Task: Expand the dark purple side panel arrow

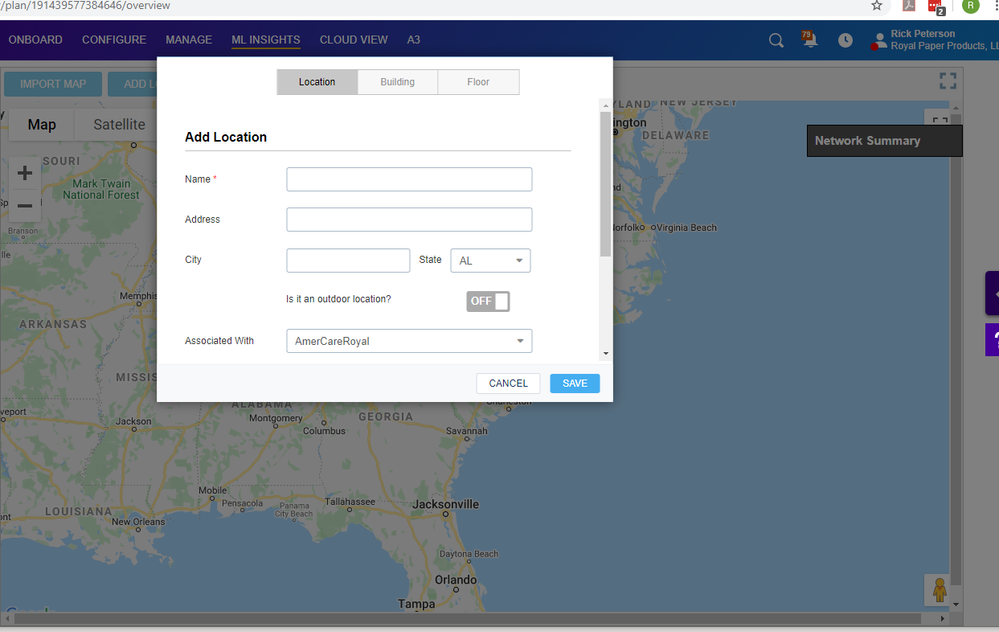Action: (x=992, y=293)
